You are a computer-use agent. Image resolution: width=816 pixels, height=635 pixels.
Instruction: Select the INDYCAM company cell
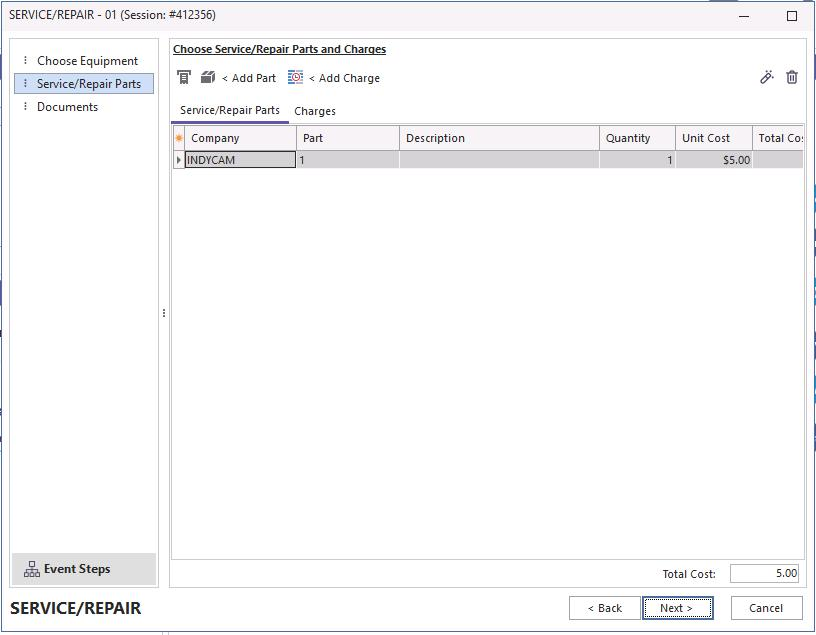[240, 160]
